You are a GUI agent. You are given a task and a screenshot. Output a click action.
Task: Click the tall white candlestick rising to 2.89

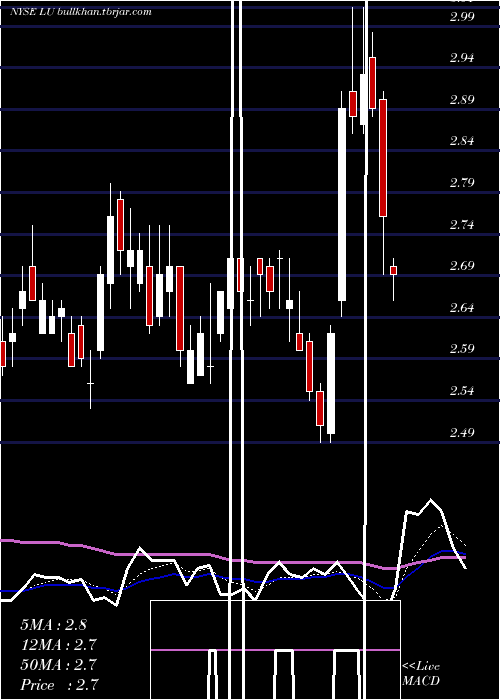pos(342,204)
